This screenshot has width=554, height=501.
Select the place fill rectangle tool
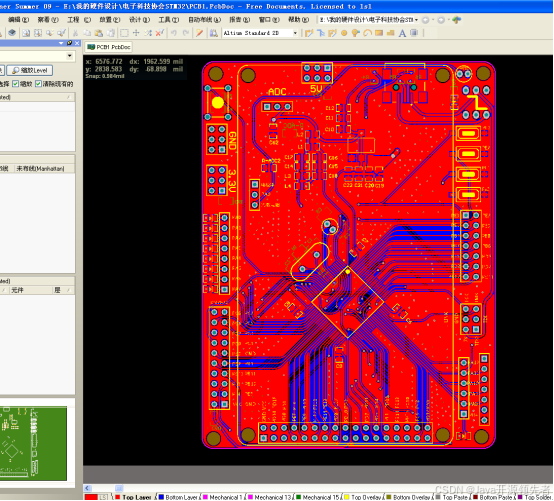click(x=379, y=33)
